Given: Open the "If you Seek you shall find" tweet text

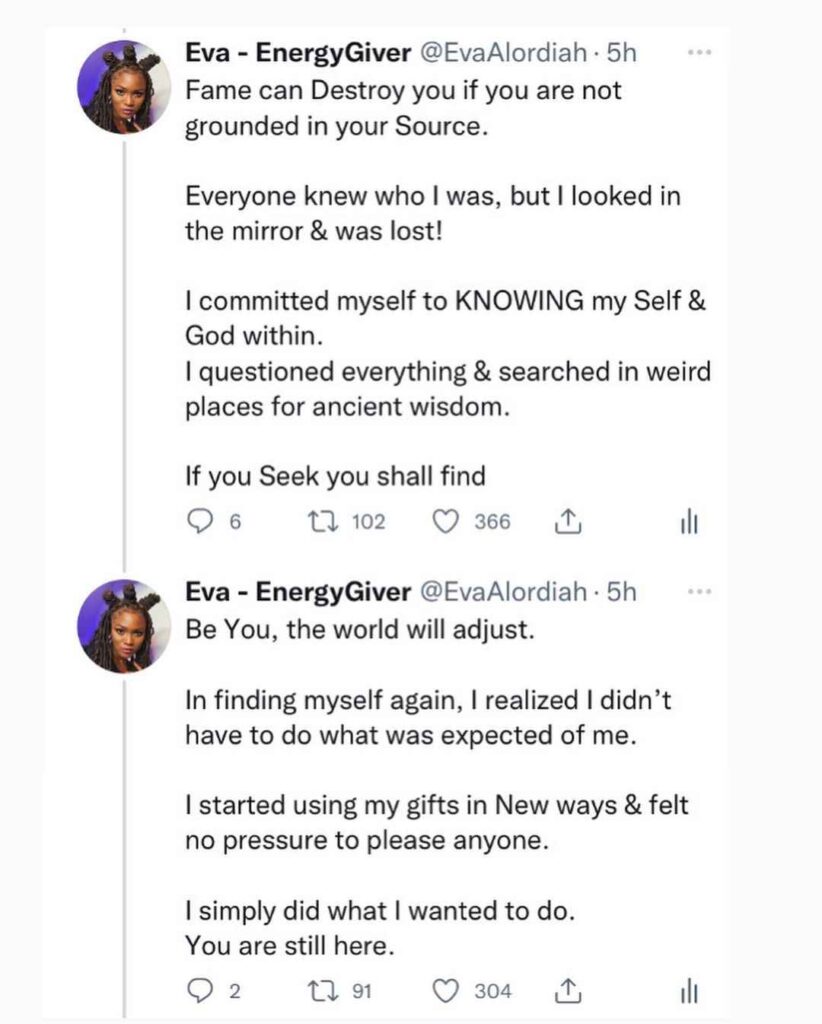Looking at the screenshot, I should click(335, 476).
